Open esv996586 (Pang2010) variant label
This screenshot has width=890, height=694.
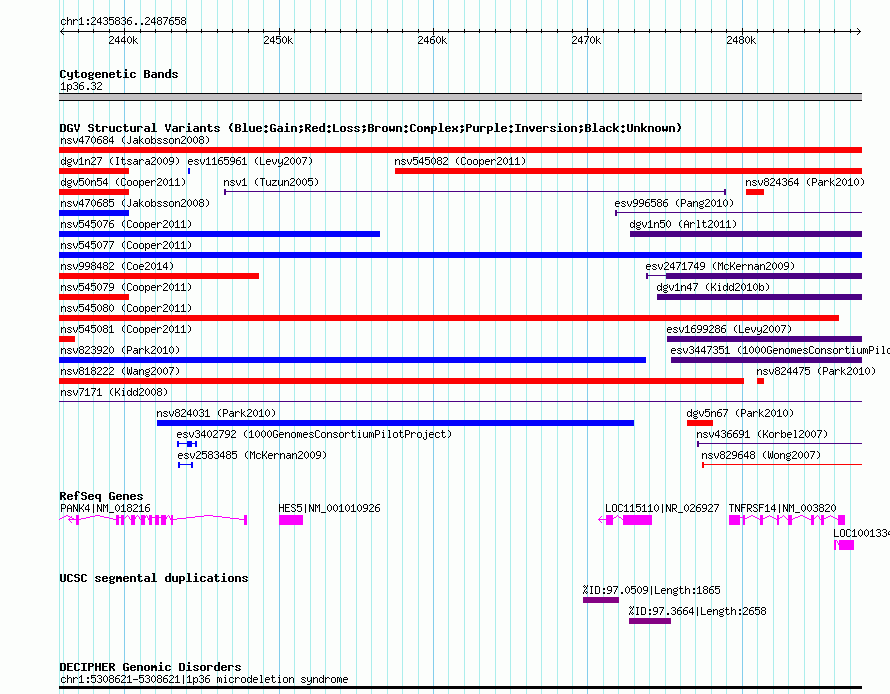(x=674, y=203)
